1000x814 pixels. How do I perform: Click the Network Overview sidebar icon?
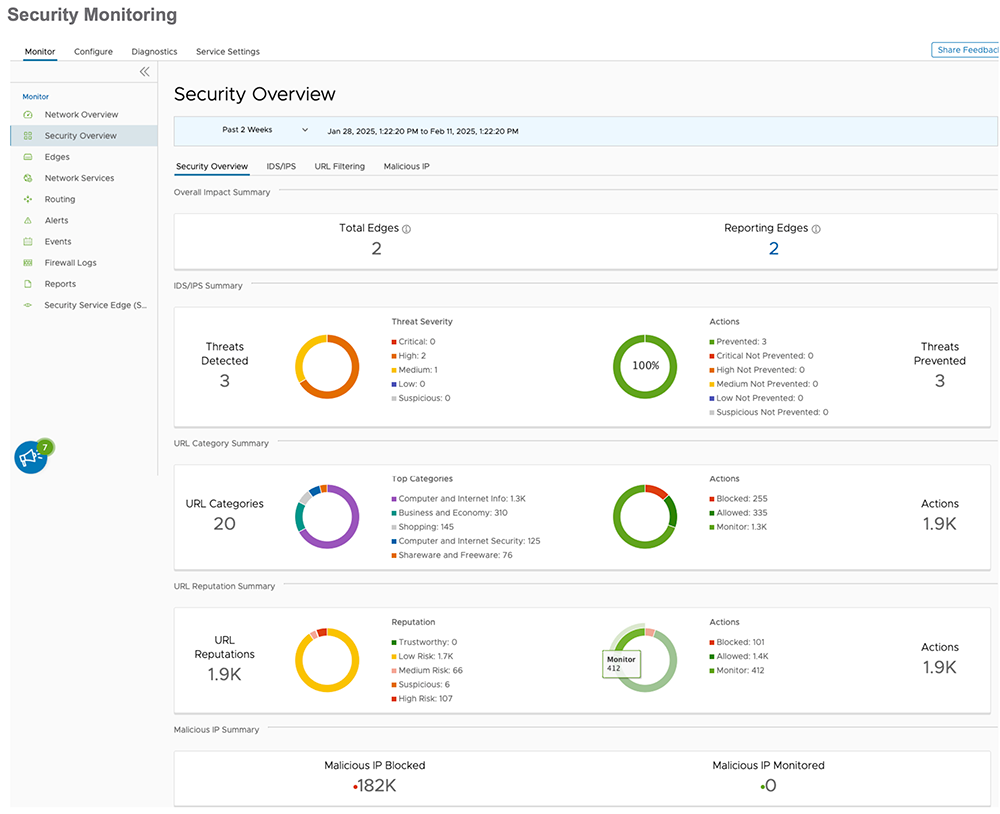coord(28,115)
